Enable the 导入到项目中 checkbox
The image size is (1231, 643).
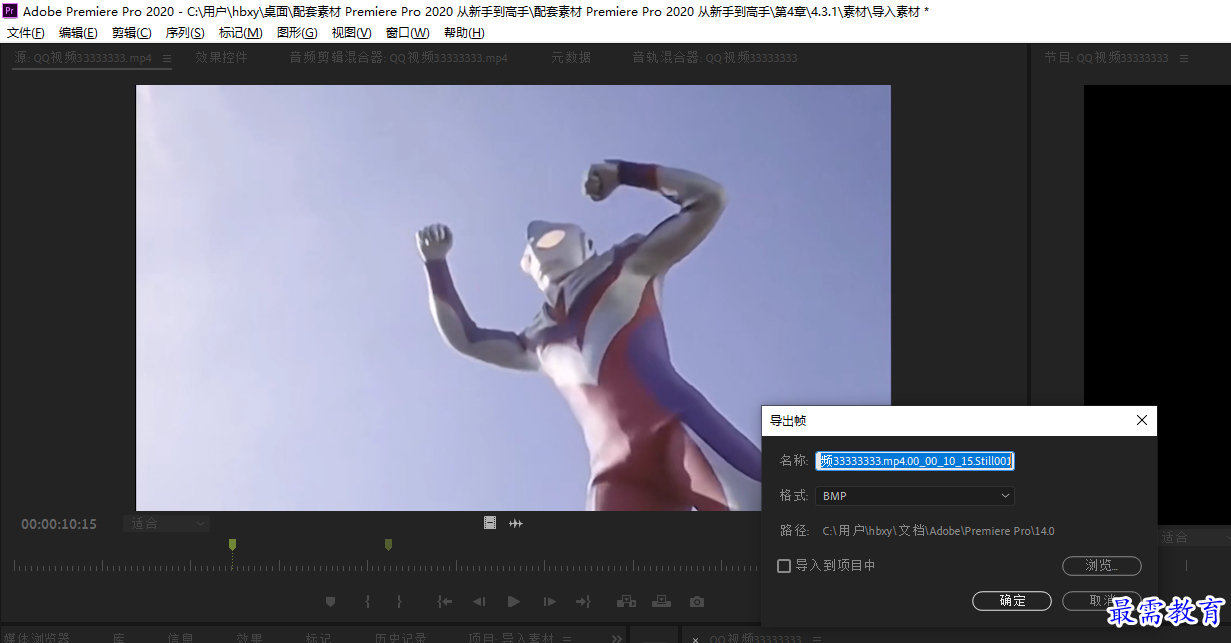(x=784, y=566)
